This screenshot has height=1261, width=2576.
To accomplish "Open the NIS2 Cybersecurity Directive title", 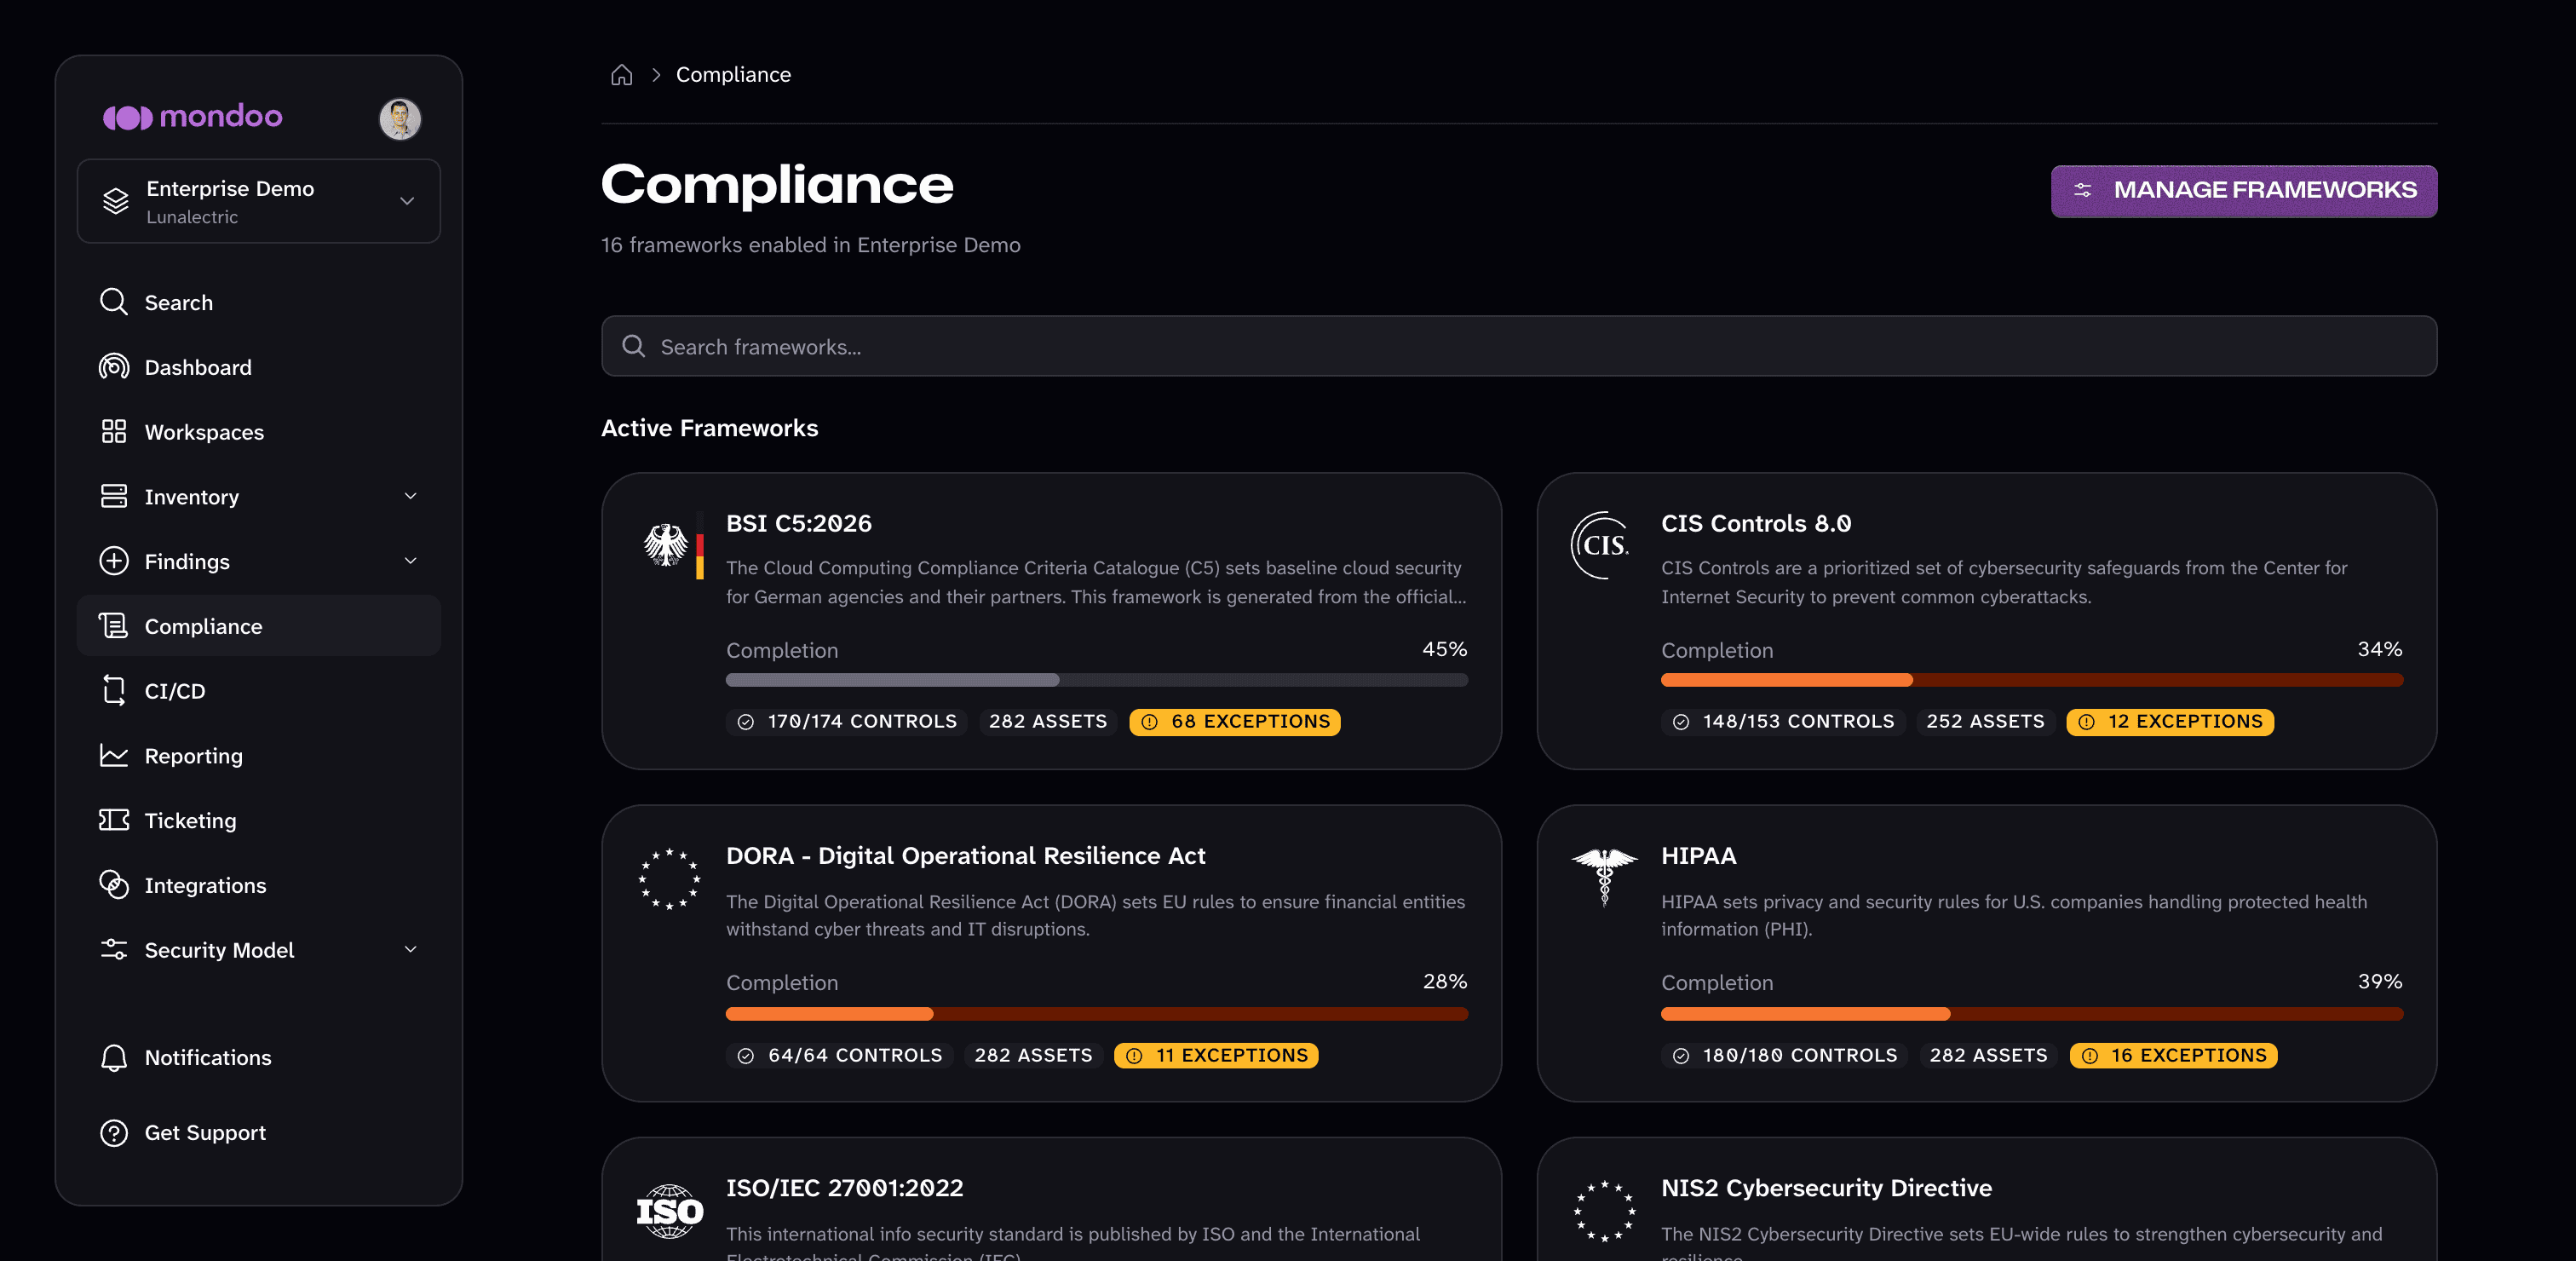I will [x=1826, y=1188].
